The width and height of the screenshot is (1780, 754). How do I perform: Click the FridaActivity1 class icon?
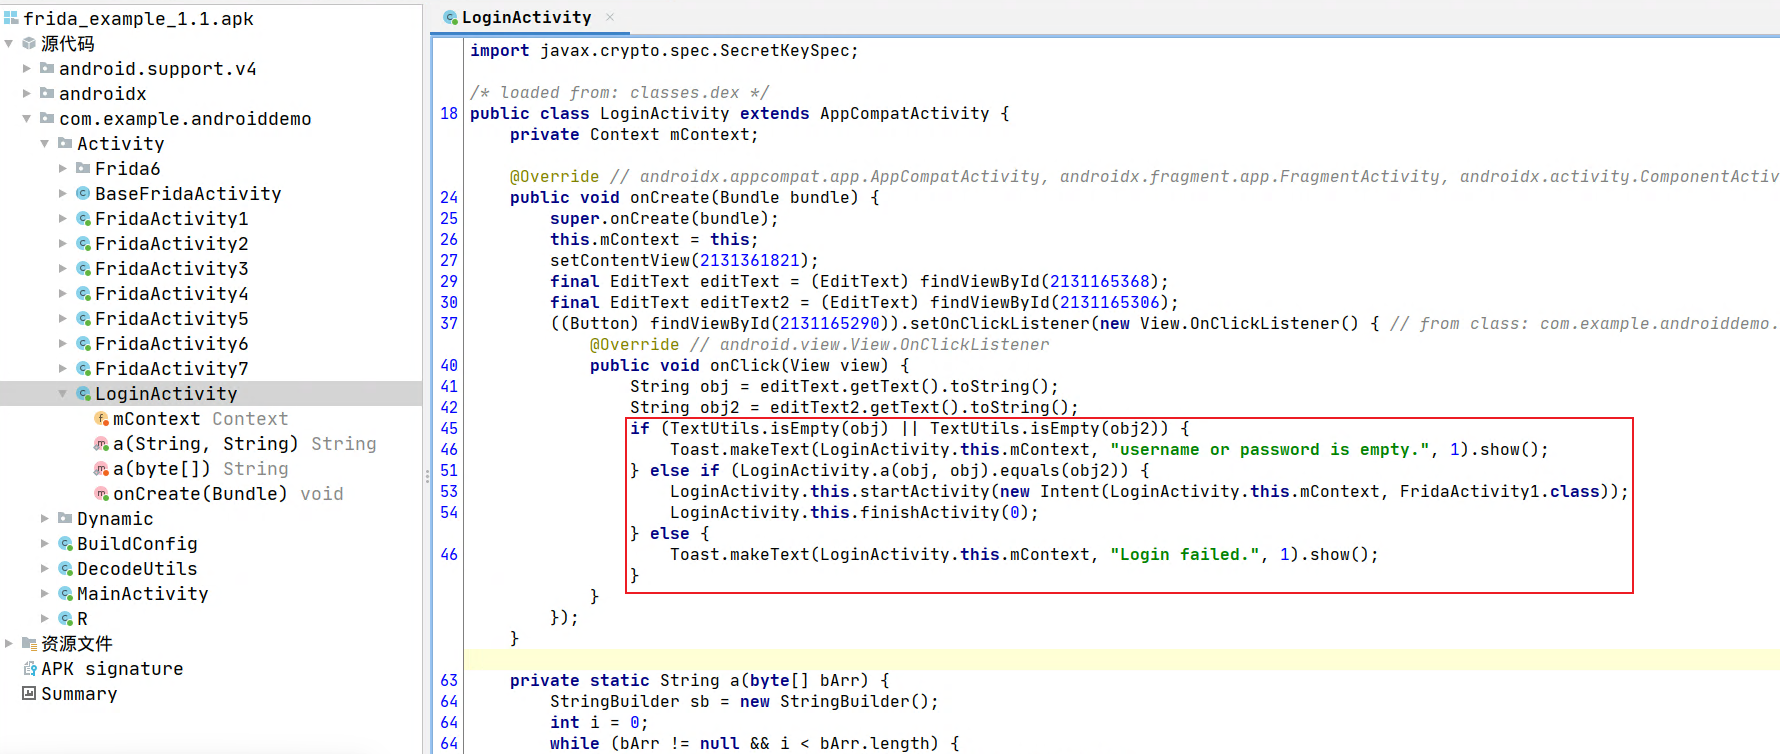click(x=83, y=218)
